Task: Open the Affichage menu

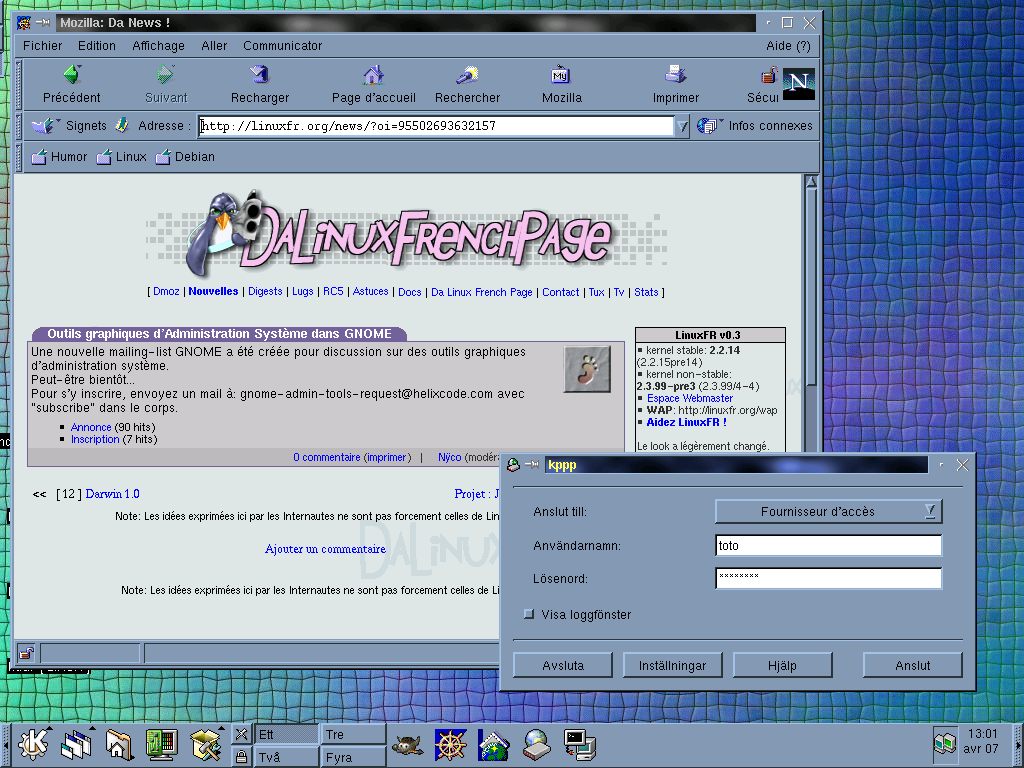Action: pyautogui.click(x=158, y=46)
